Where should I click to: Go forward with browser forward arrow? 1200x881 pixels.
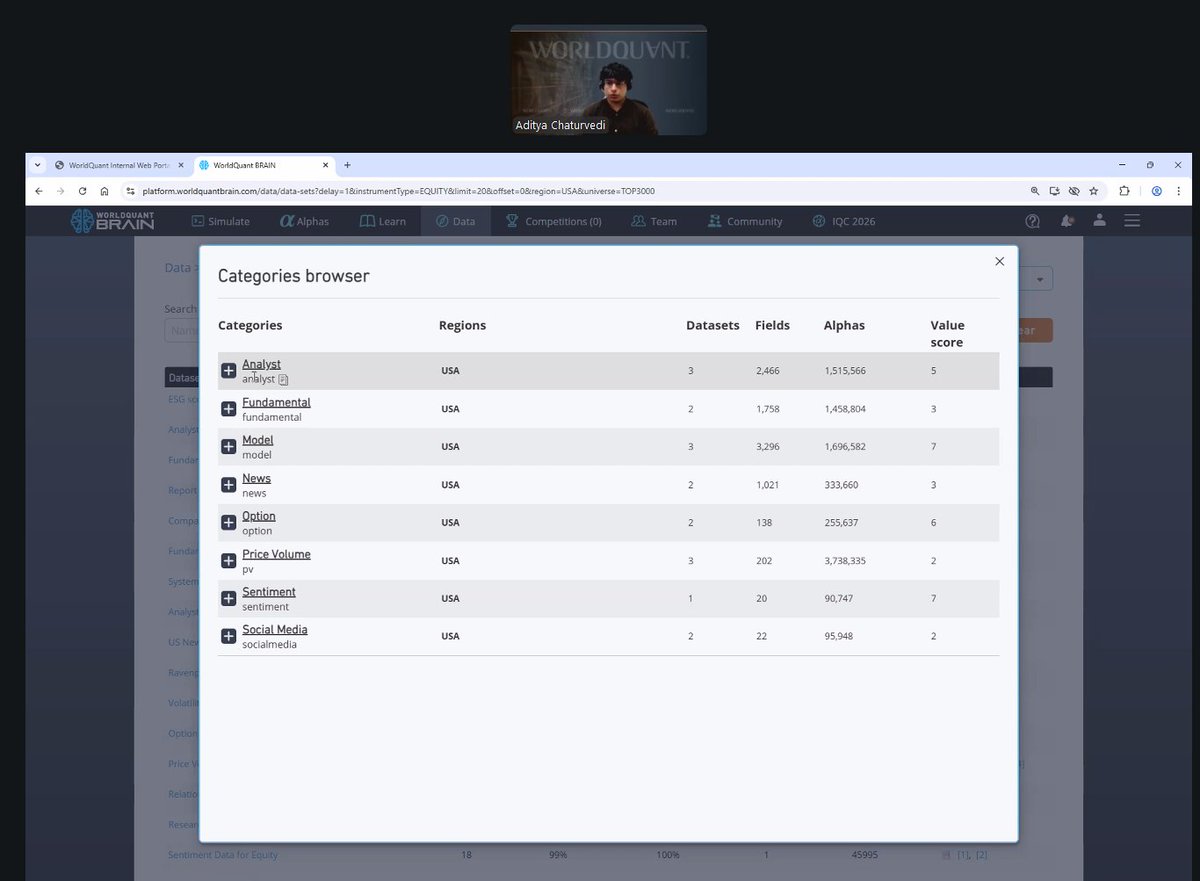click(61, 190)
